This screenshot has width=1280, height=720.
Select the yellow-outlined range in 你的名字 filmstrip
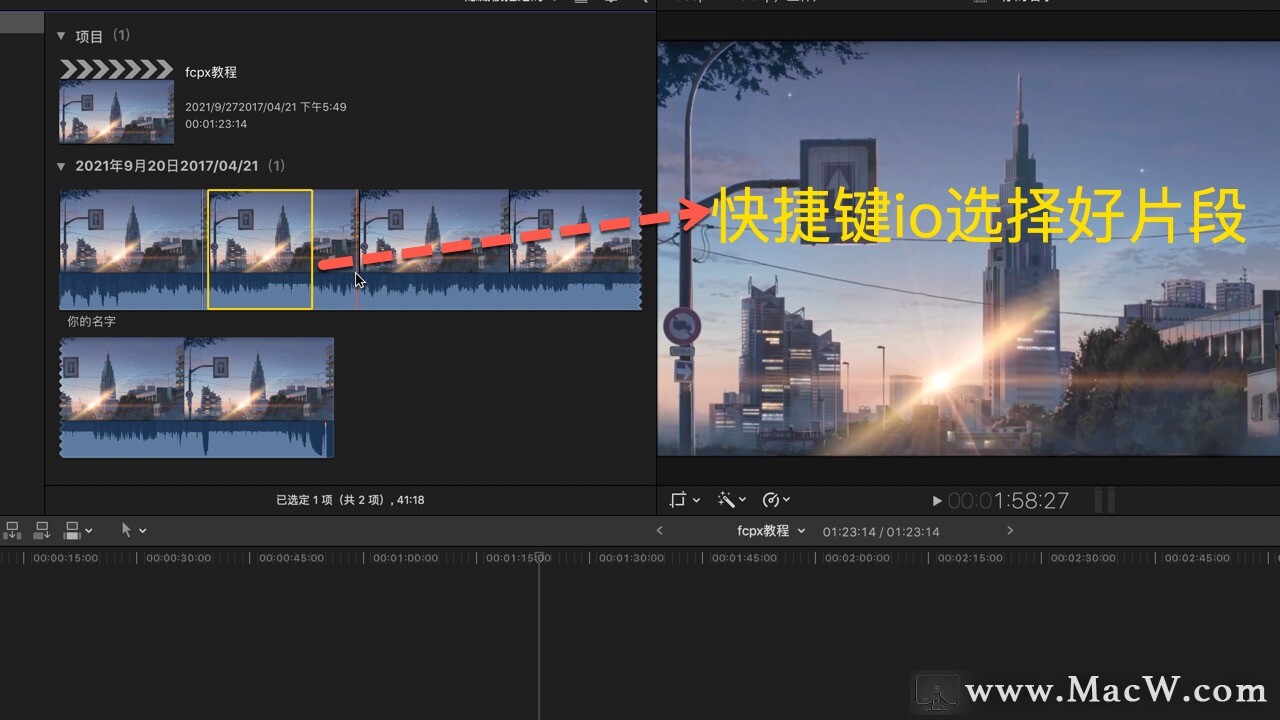260,249
